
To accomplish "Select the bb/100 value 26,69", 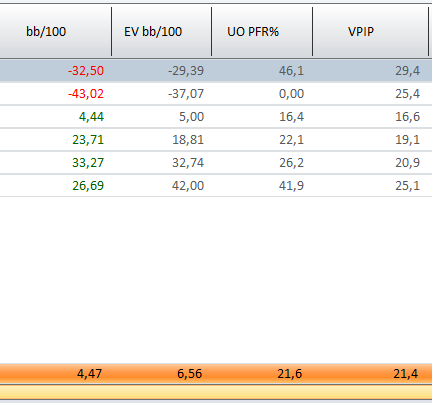I will point(88,186).
